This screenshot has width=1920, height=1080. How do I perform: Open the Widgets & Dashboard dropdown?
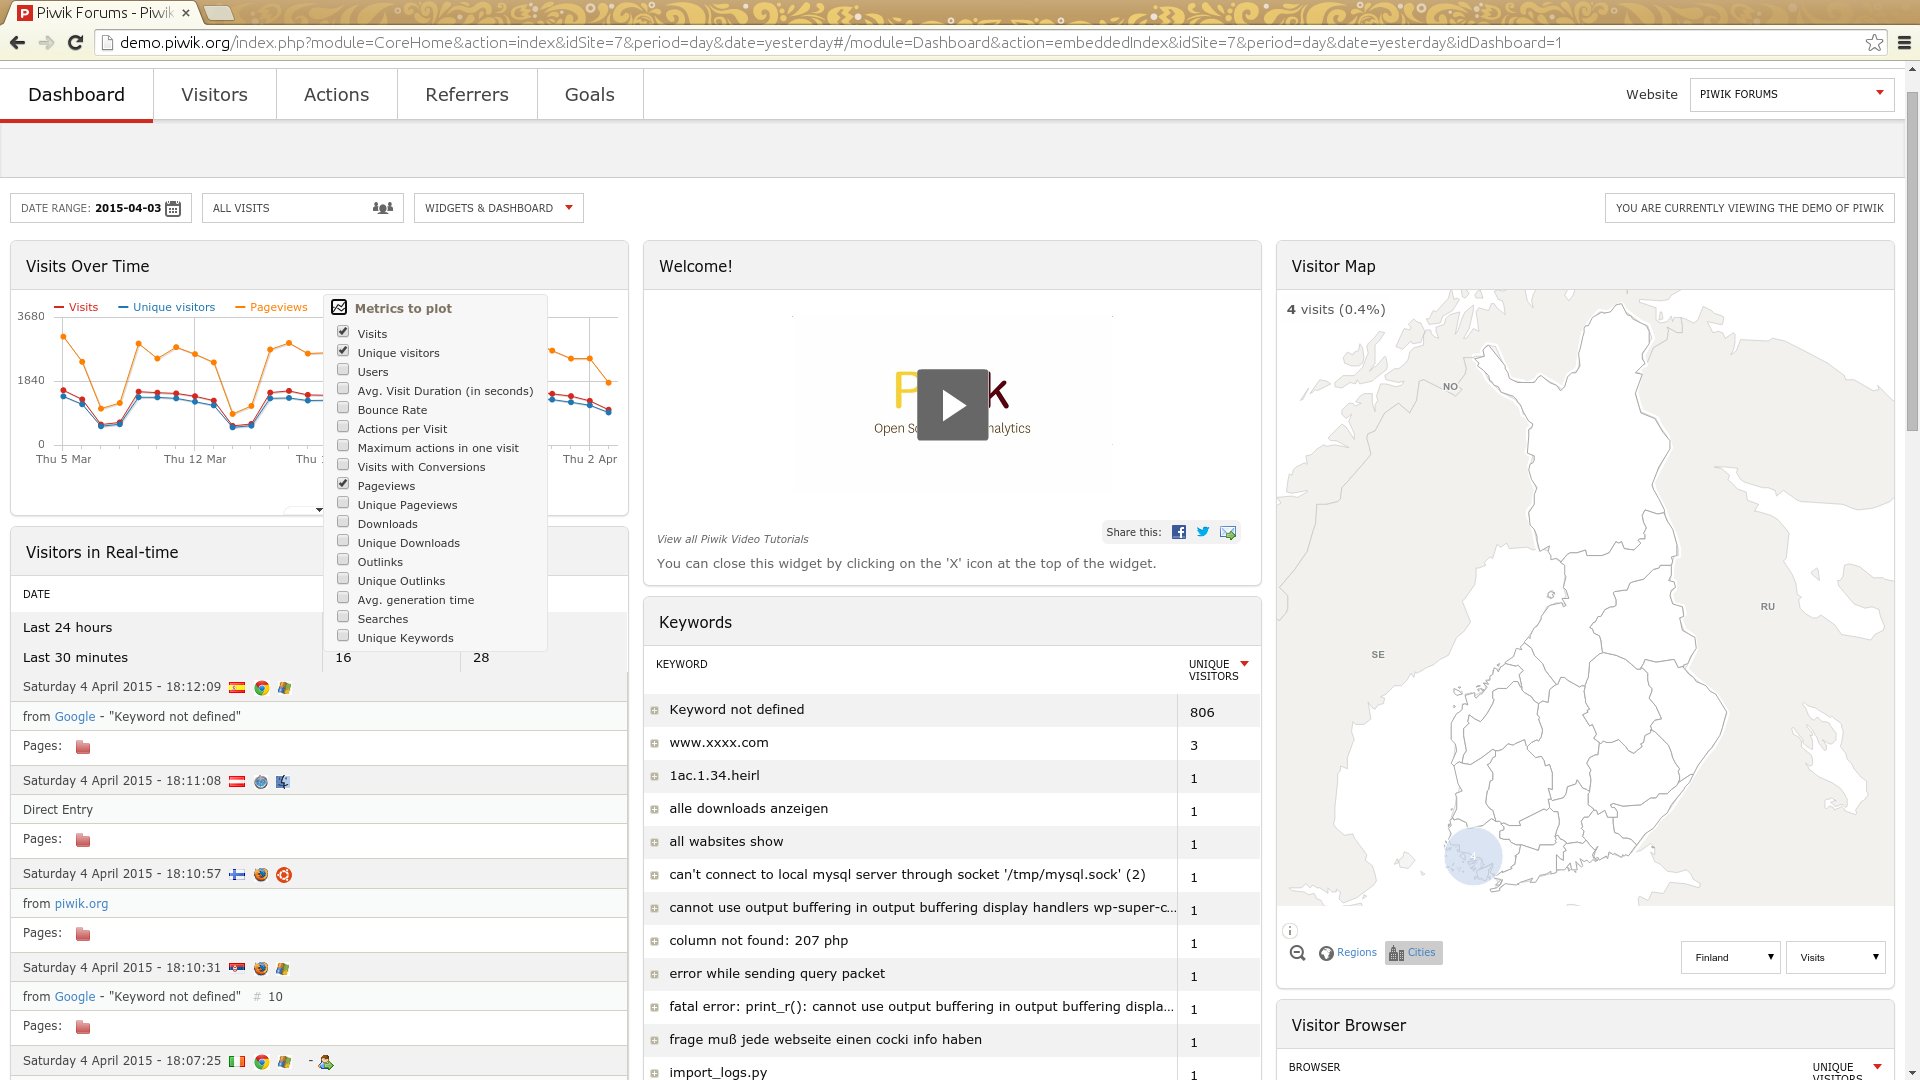click(x=498, y=208)
